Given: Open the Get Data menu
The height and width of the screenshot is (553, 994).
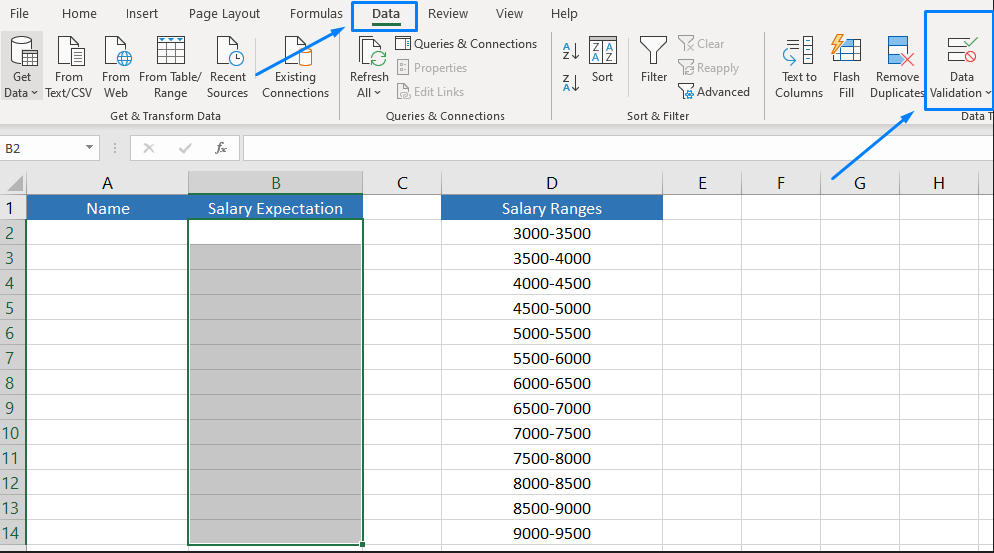Looking at the screenshot, I should (x=22, y=67).
